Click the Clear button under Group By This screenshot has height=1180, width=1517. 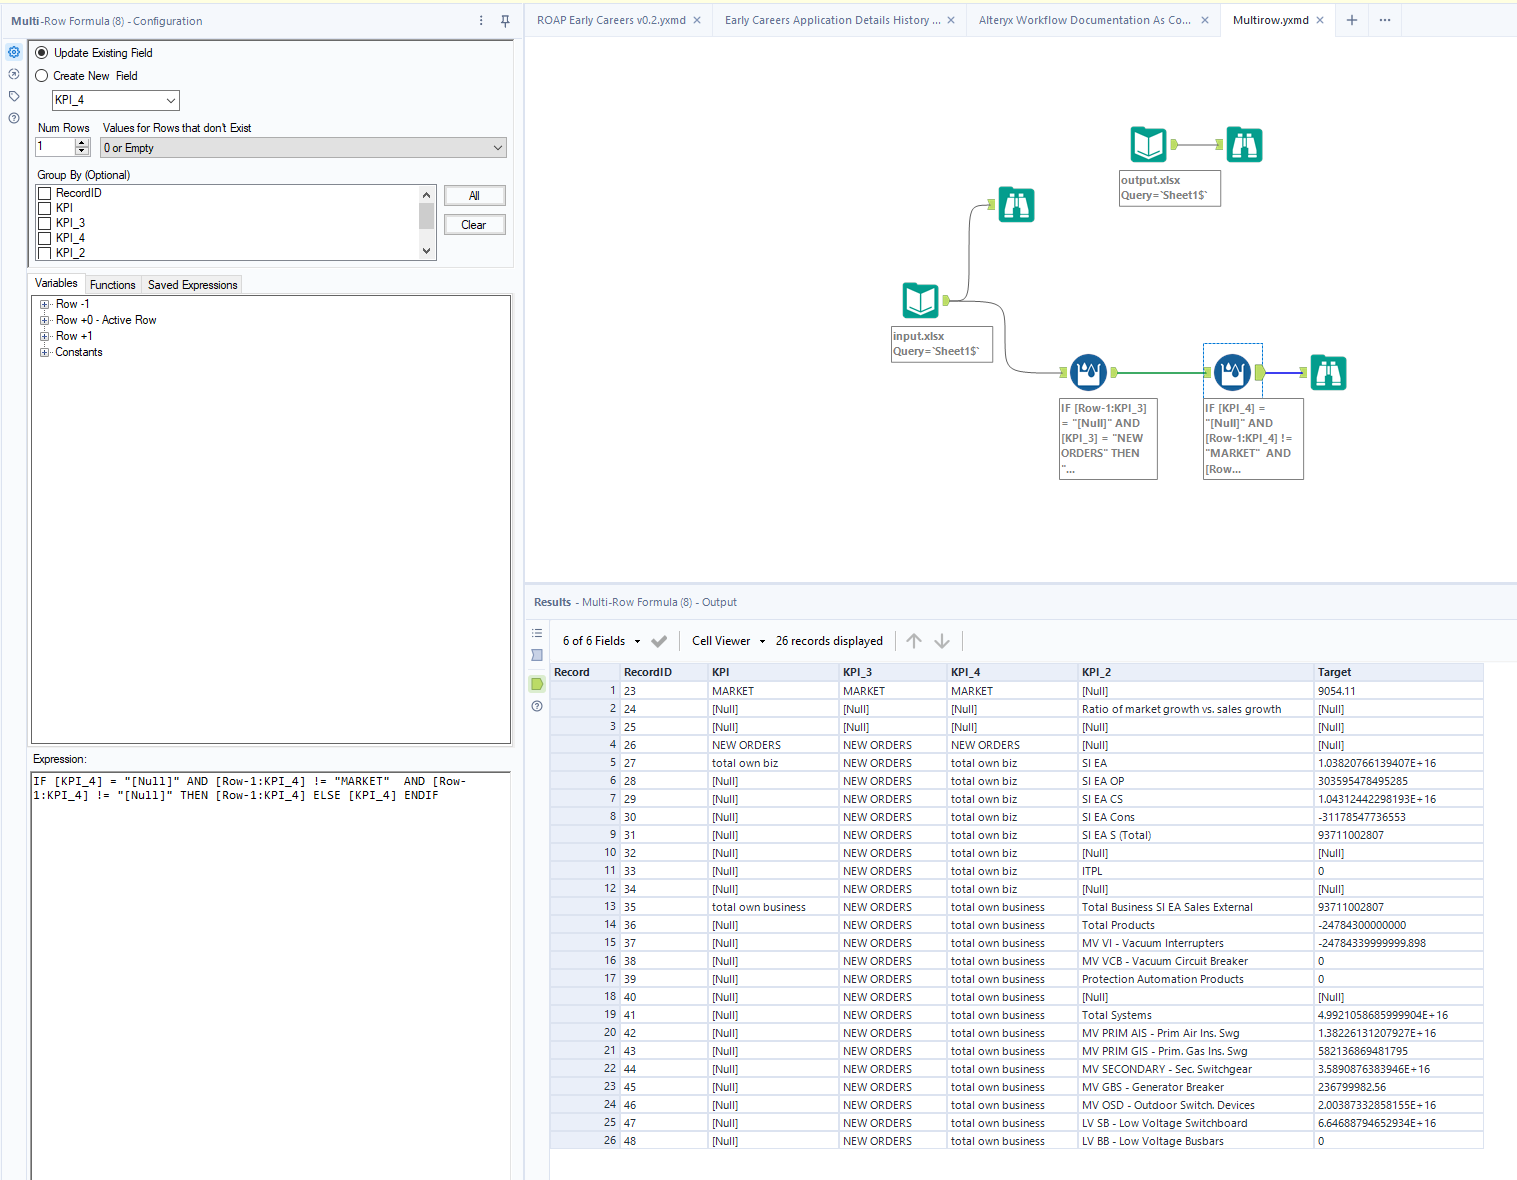[474, 224]
